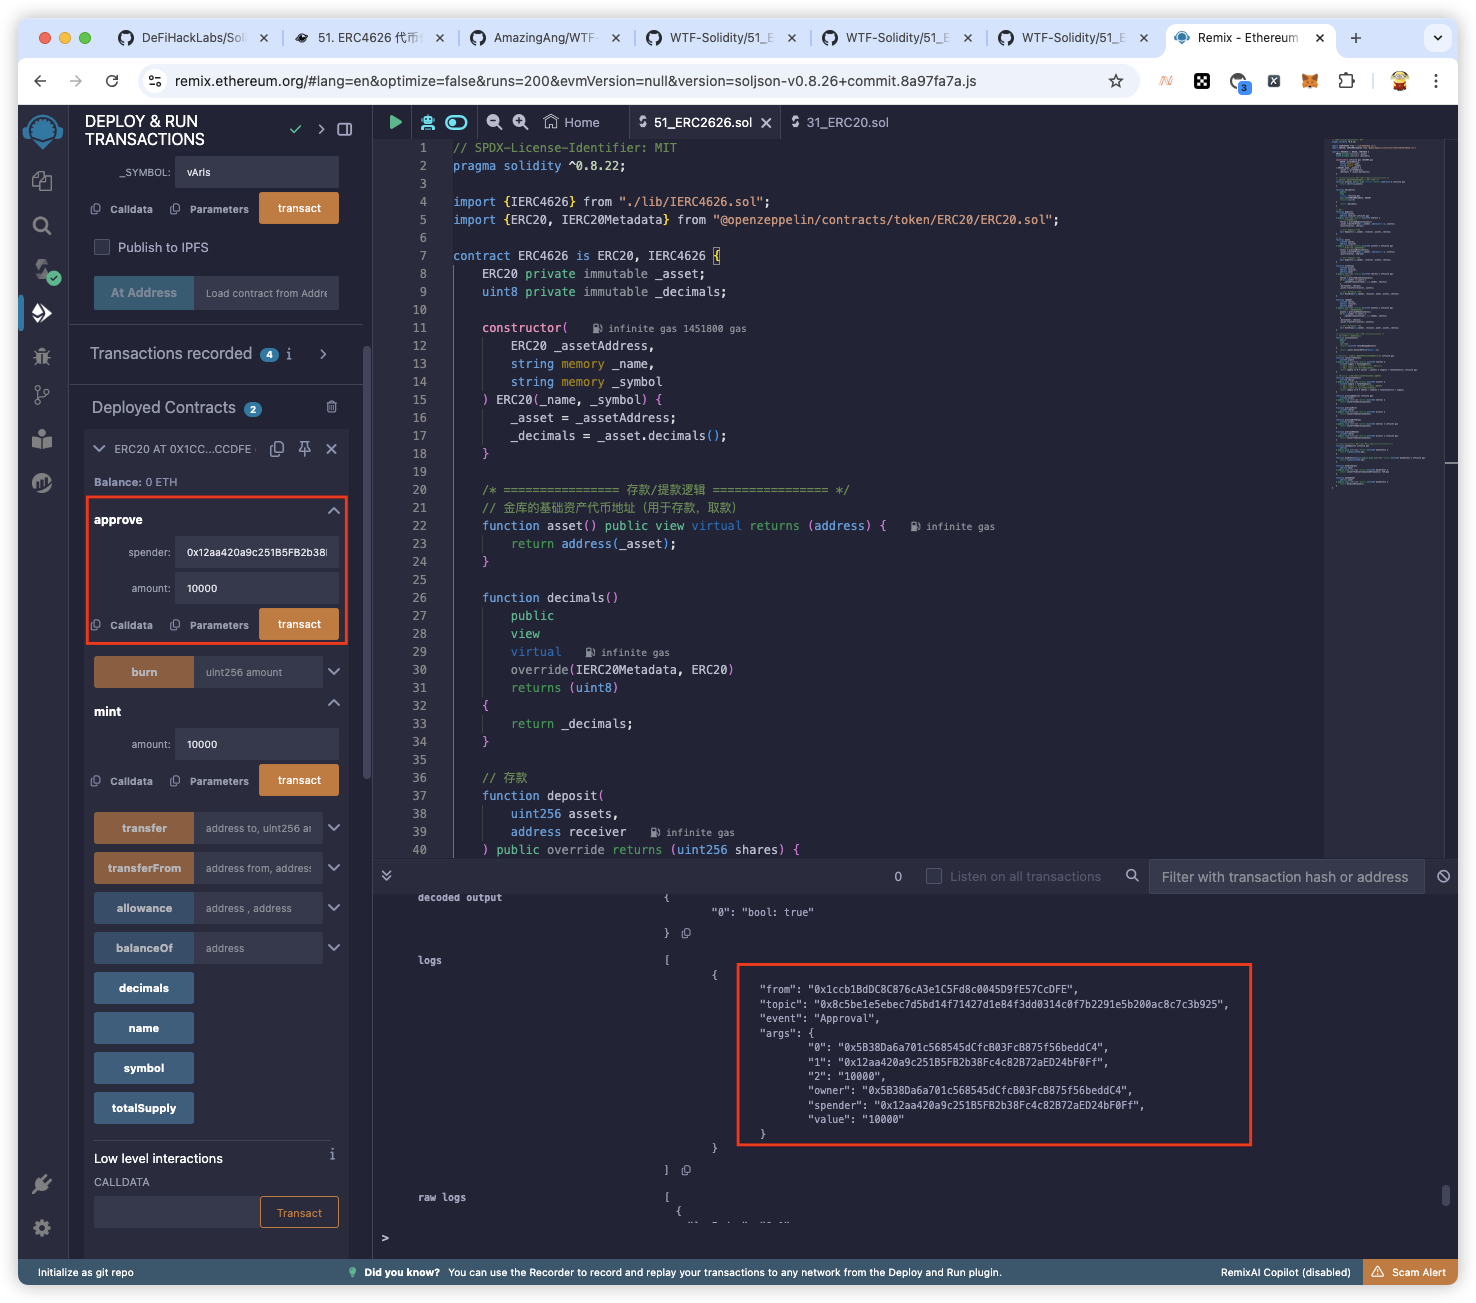Reload the browser page
The height and width of the screenshot is (1303, 1476).
point(112,81)
